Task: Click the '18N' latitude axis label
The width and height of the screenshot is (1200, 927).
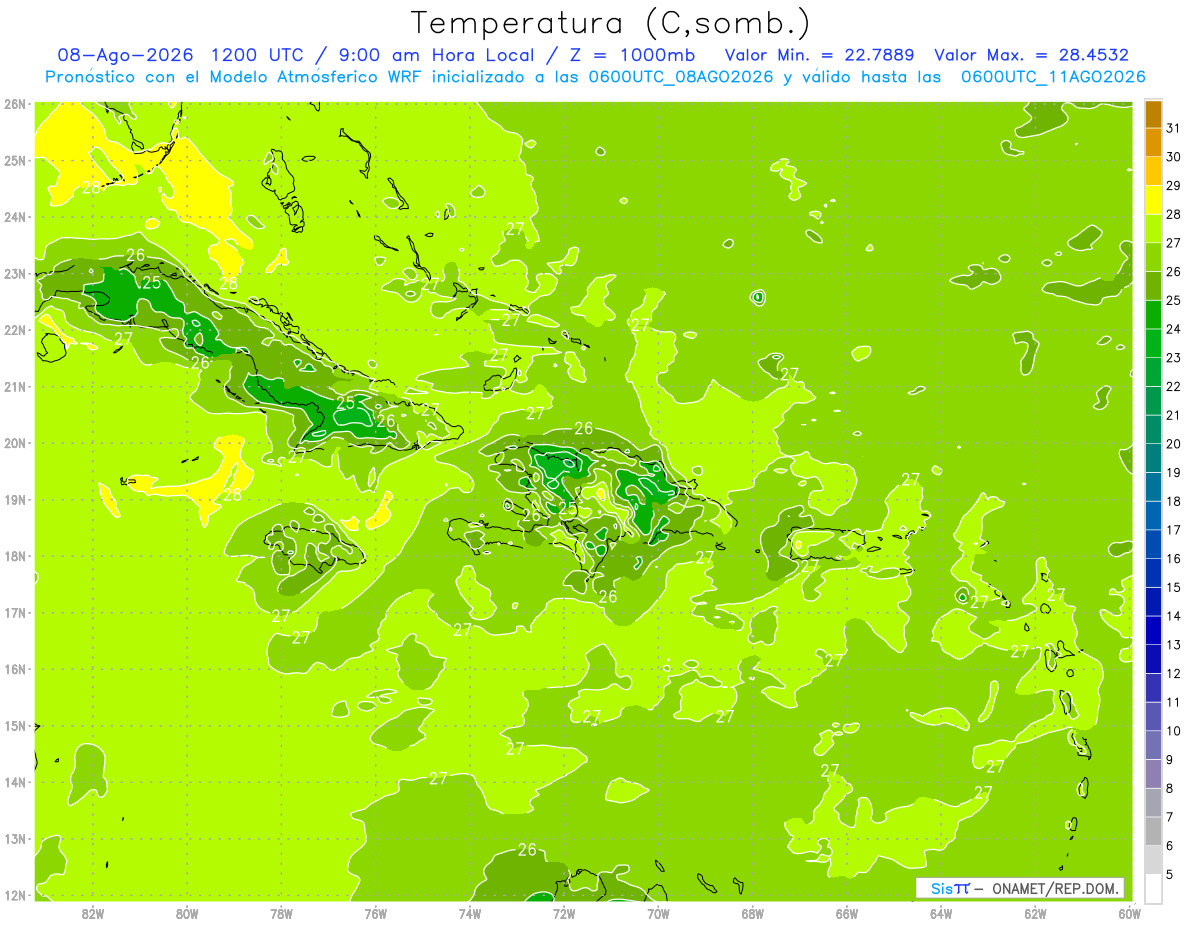Action: (15, 556)
